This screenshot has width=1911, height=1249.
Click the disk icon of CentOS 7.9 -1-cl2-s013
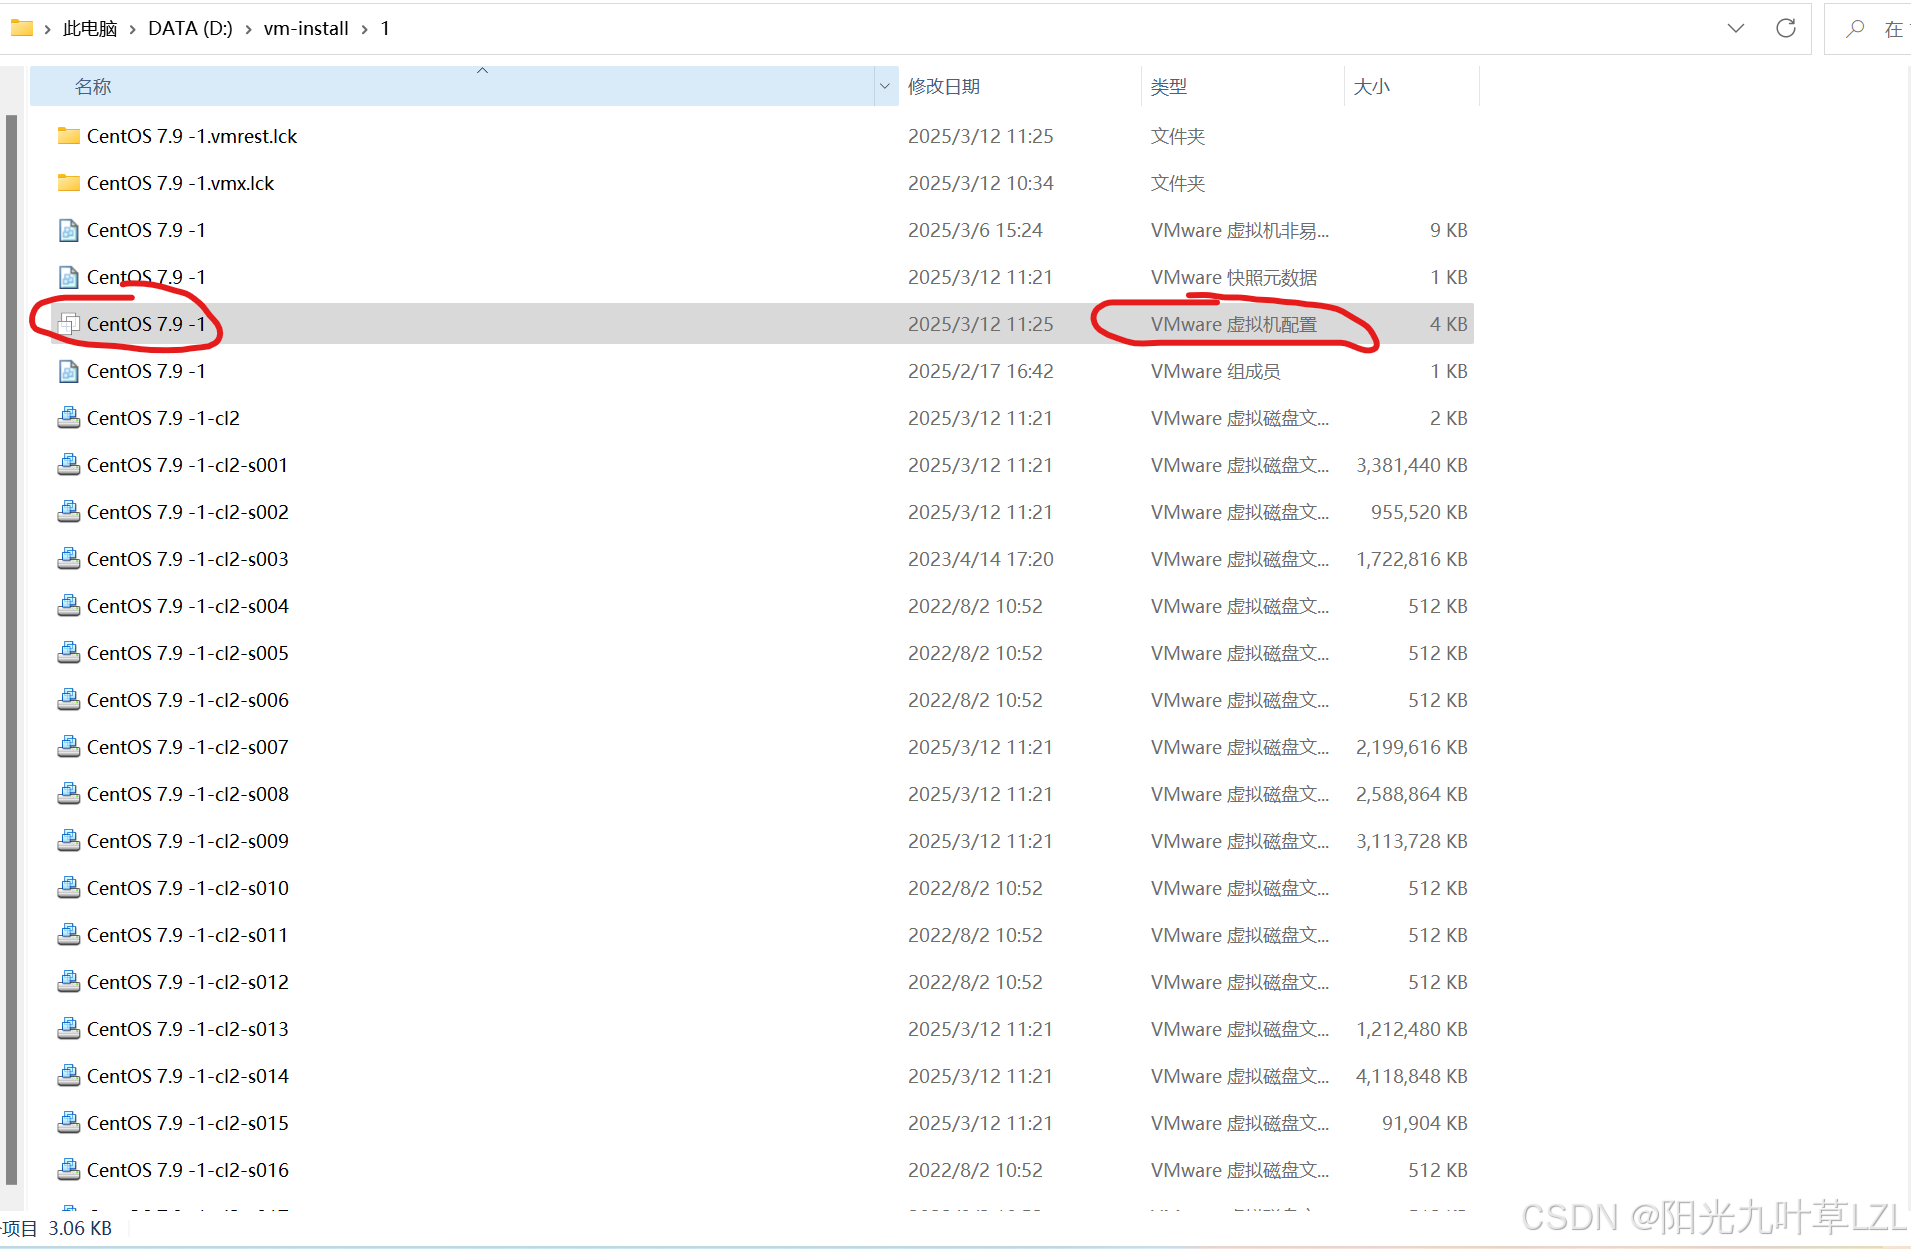(x=68, y=1029)
